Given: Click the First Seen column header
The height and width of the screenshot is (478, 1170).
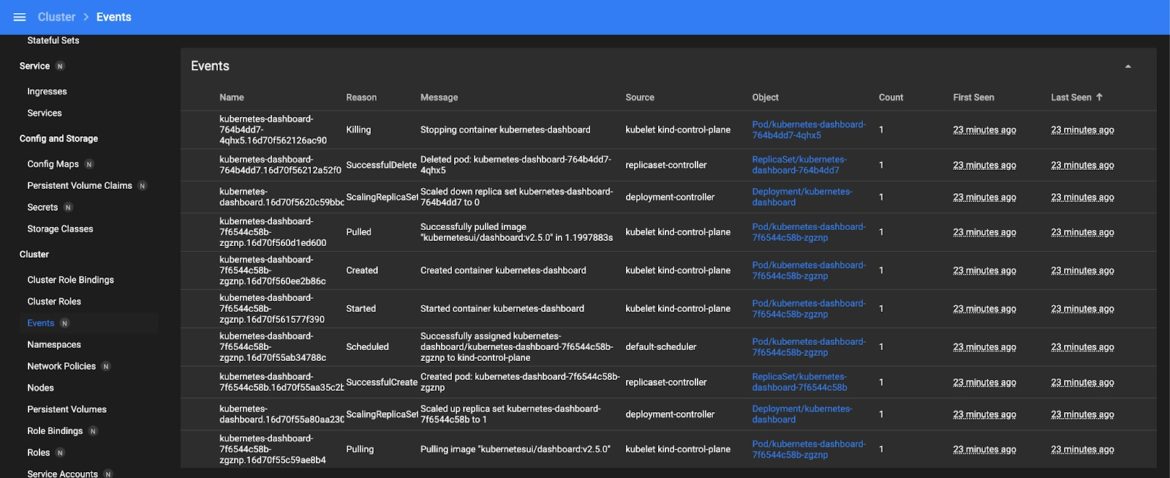Looking at the screenshot, I should [973, 97].
